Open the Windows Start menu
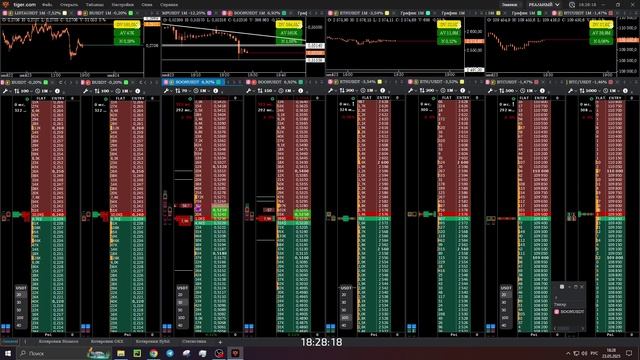 [x=7, y=353]
